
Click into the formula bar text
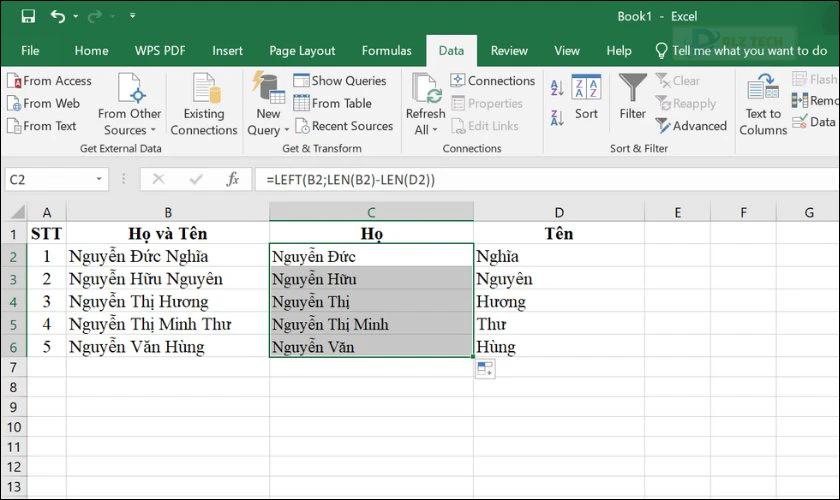(x=546, y=180)
